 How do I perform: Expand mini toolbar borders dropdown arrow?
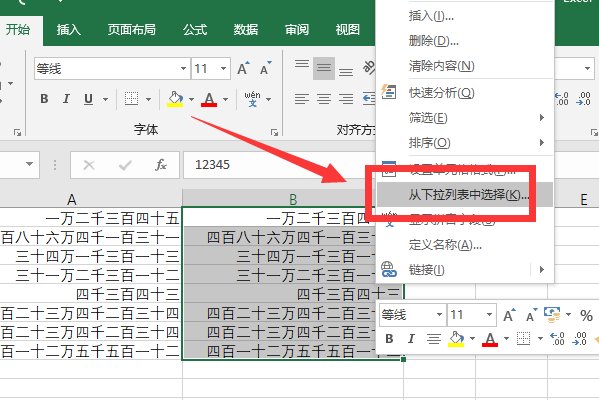click(540, 338)
